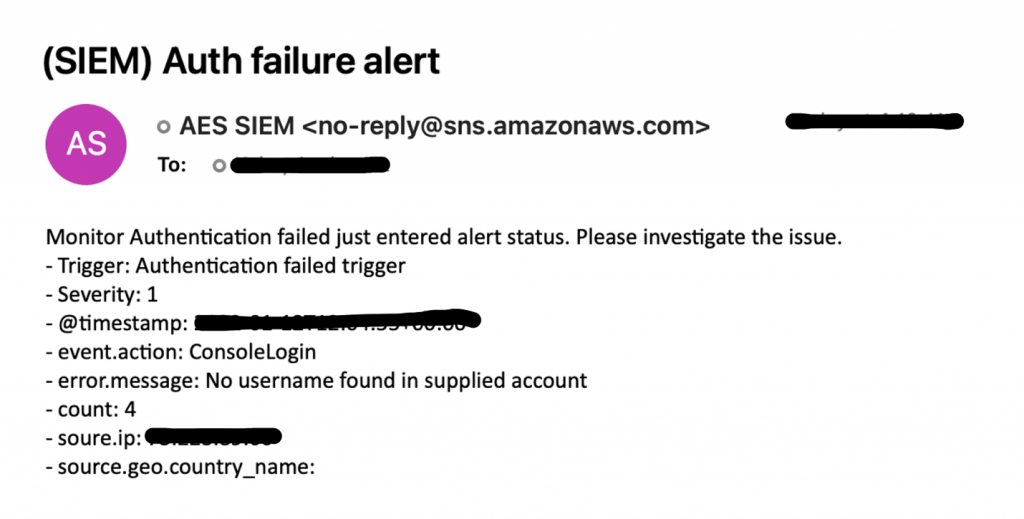Viewport: 1024px width, 519px height.
Task: Click the redacted @timestamp value
Action: 338,321
